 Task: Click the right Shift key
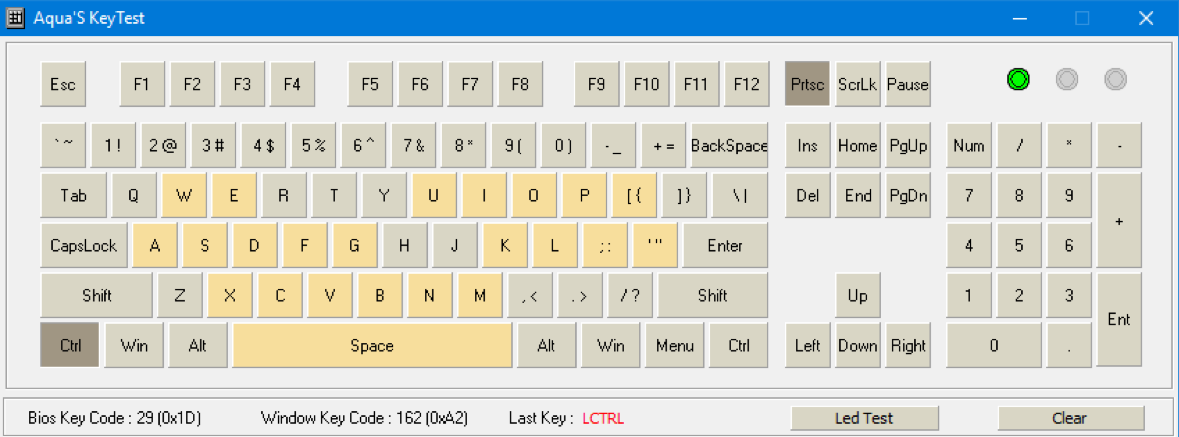coord(712,296)
